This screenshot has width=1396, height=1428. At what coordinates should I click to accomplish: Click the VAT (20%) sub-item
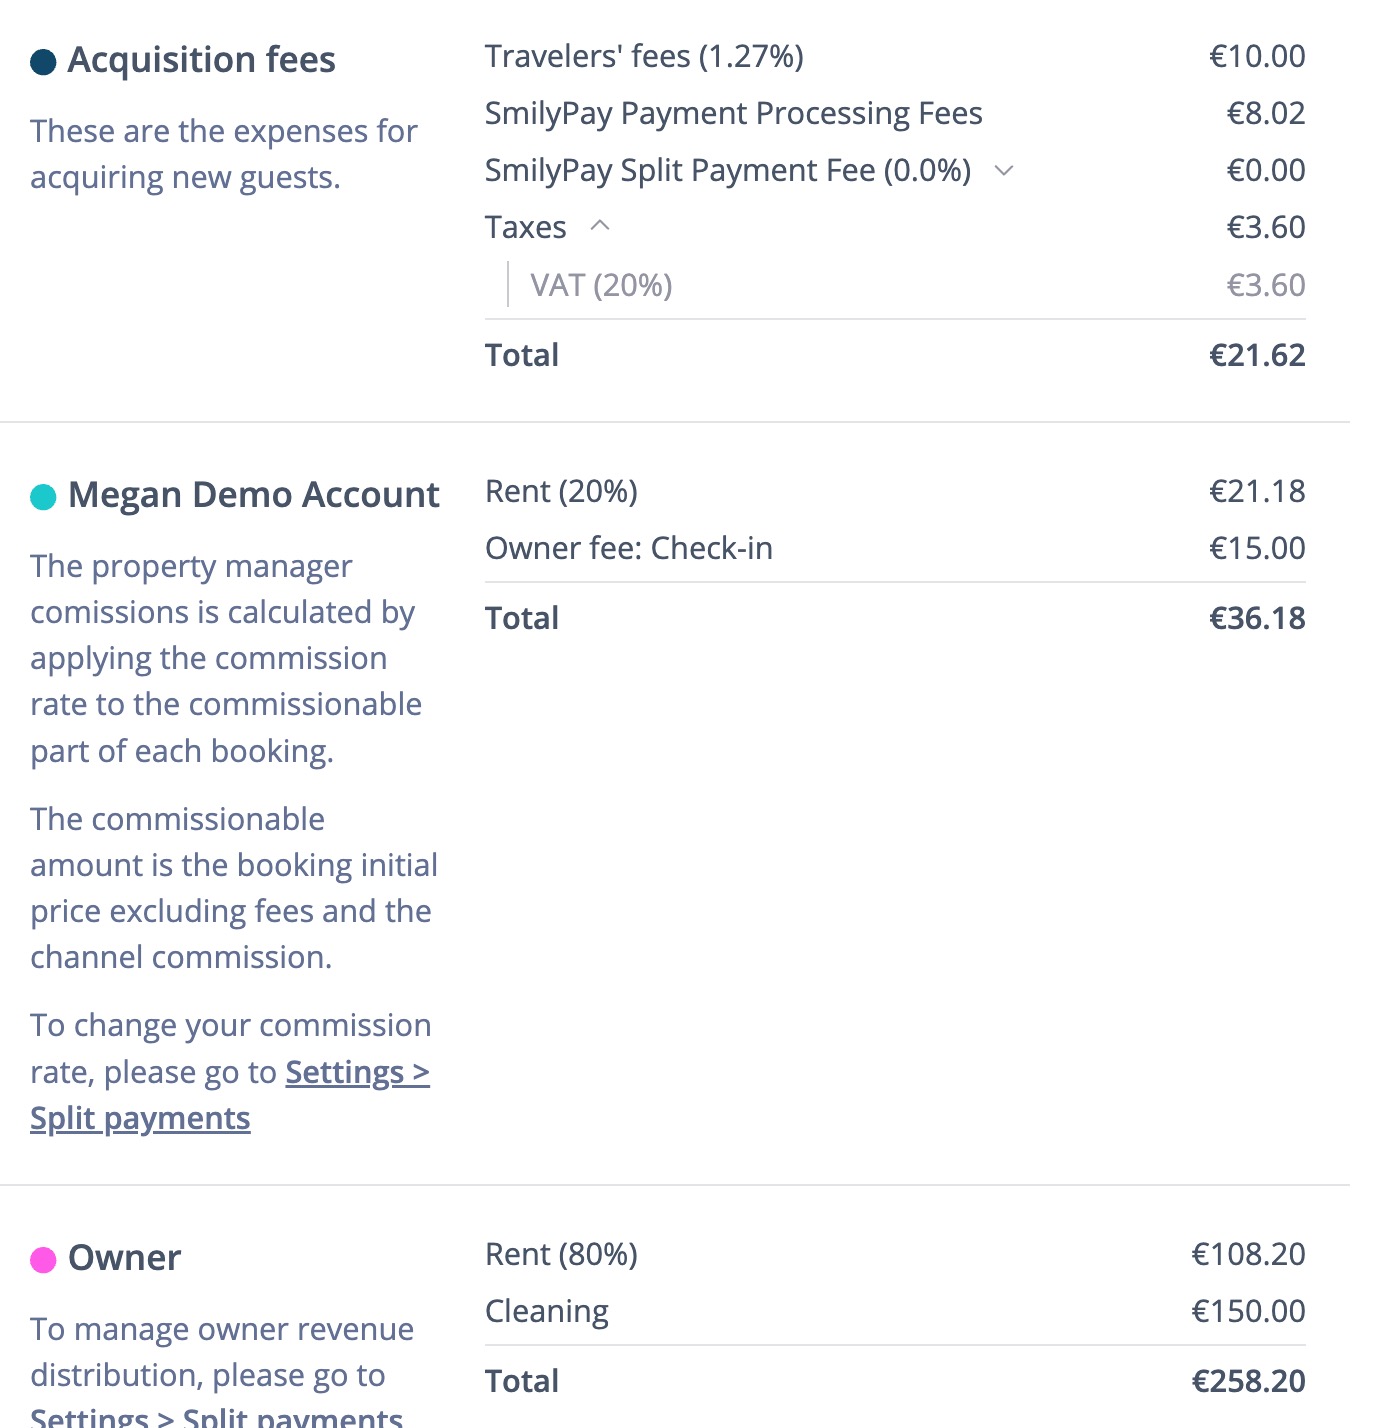(601, 286)
